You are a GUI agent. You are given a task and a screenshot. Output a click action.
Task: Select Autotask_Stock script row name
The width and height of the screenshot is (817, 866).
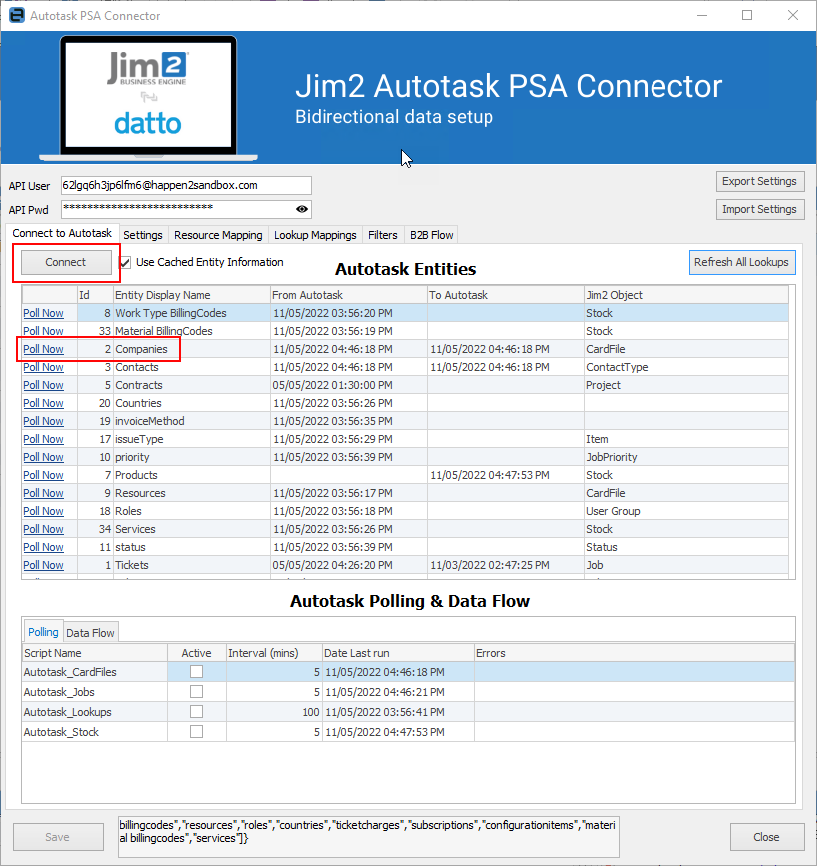coord(94,732)
